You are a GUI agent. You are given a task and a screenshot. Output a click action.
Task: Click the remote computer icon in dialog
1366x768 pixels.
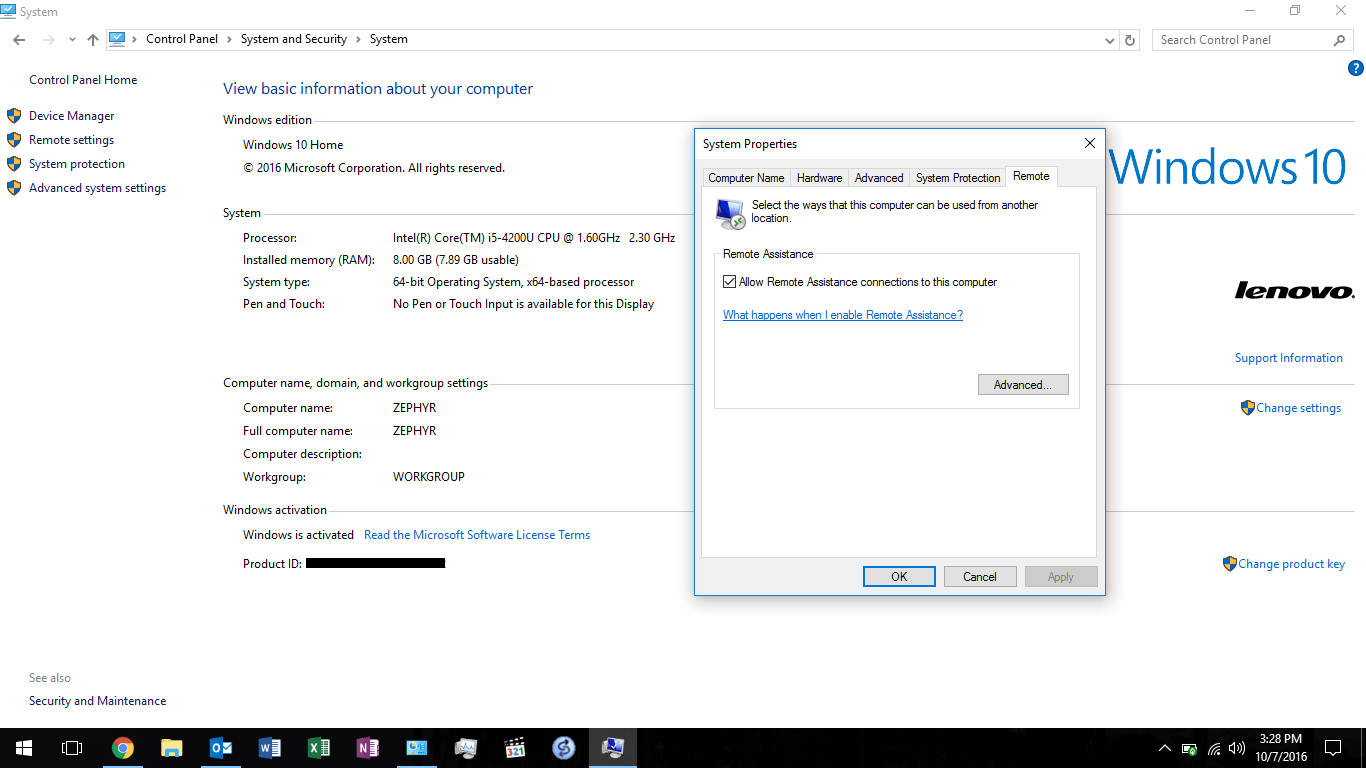pos(730,213)
